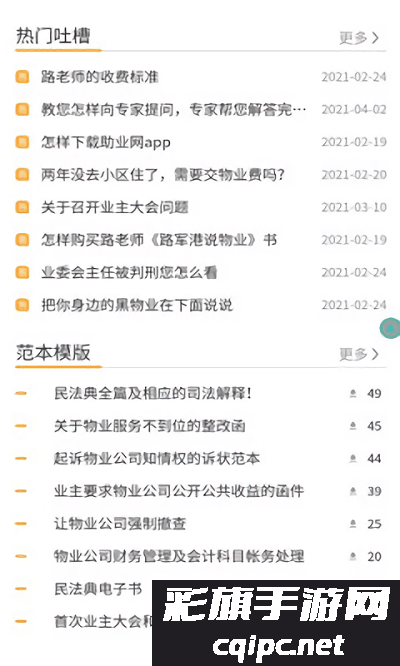This screenshot has width=400, height=666.
Task: Click user icon next to count 44
Action: (353, 459)
